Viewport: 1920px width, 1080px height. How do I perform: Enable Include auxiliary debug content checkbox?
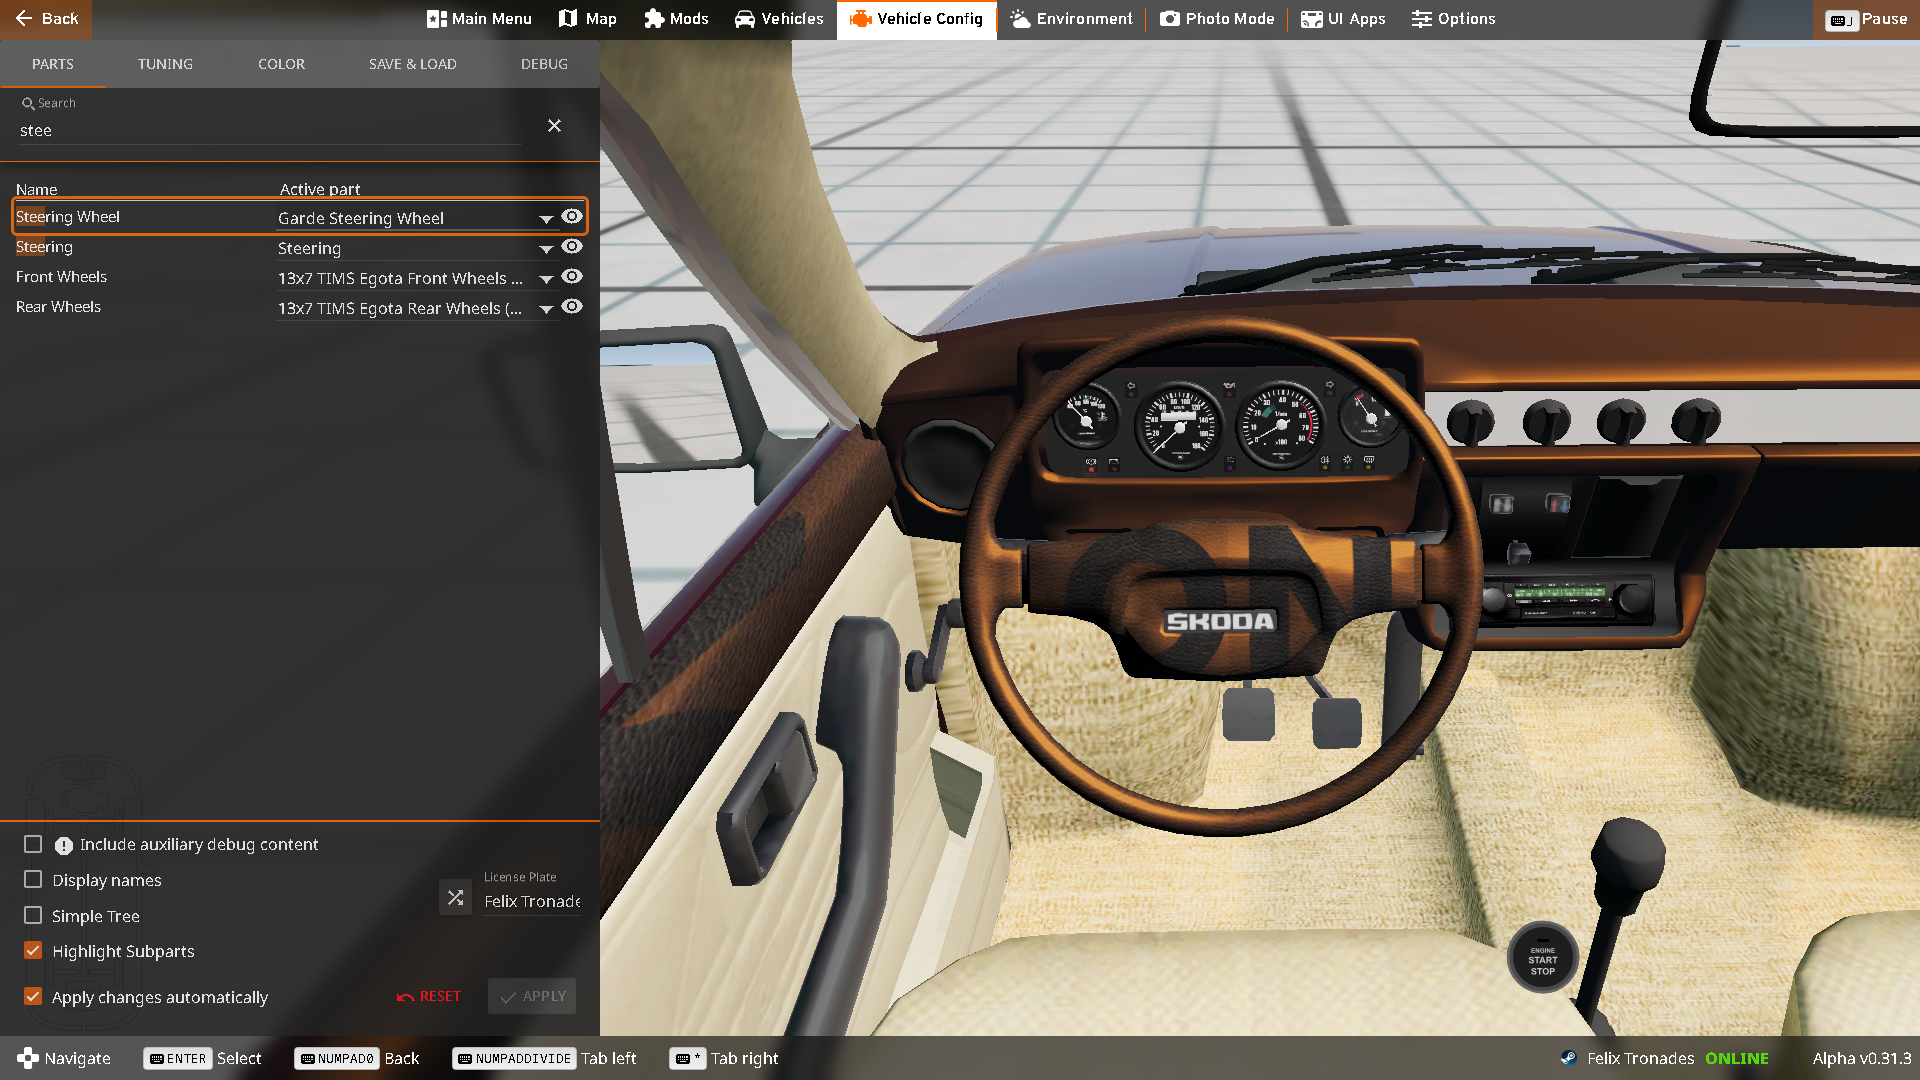tap(33, 844)
